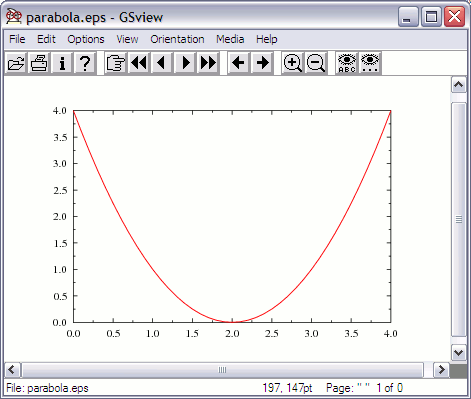This screenshot has width=471, height=399.
Task: Show file info with the 'i' icon
Action: click(62, 63)
